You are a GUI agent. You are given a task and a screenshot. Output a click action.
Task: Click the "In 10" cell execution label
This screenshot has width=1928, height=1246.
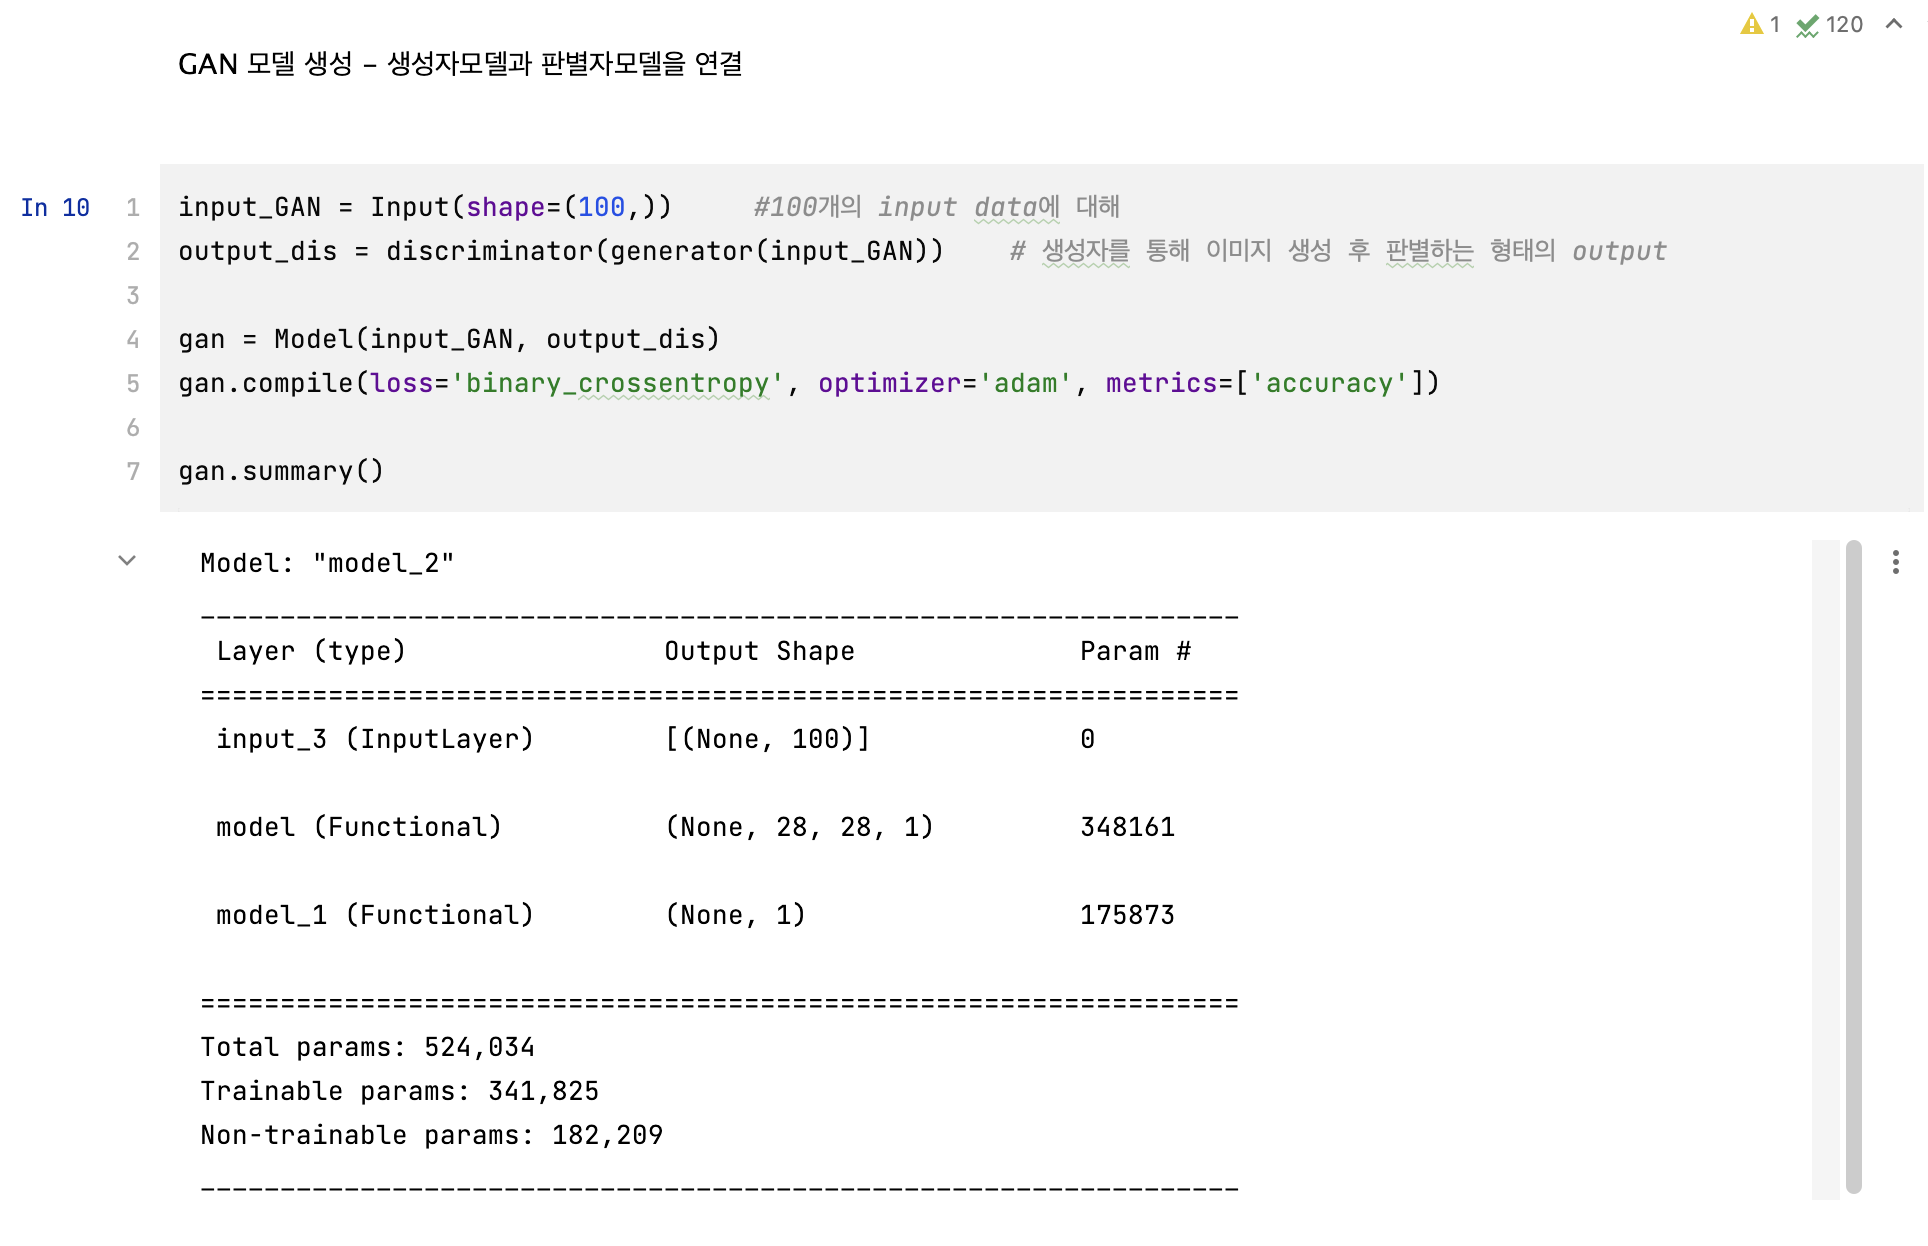pyautogui.click(x=55, y=208)
